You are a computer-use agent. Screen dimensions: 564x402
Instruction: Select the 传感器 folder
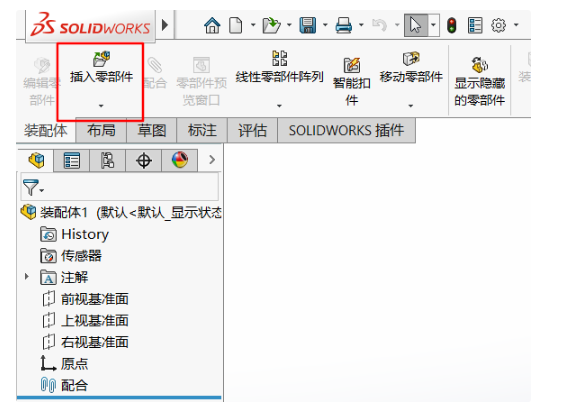(71, 256)
